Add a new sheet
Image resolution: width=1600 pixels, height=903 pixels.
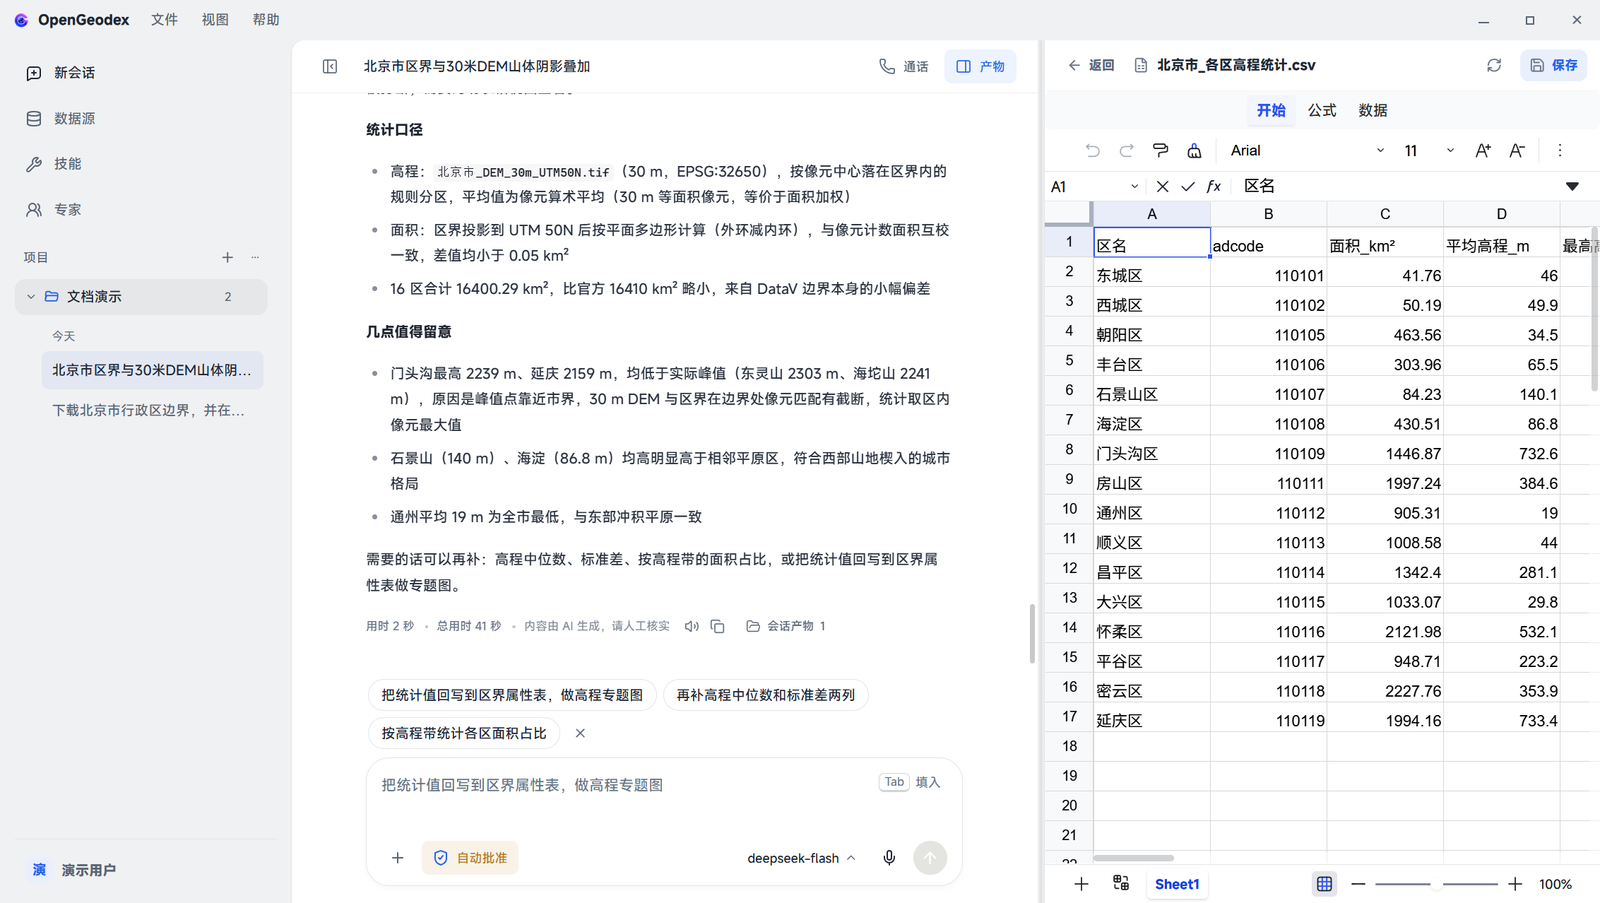(x=1081, y=884)
